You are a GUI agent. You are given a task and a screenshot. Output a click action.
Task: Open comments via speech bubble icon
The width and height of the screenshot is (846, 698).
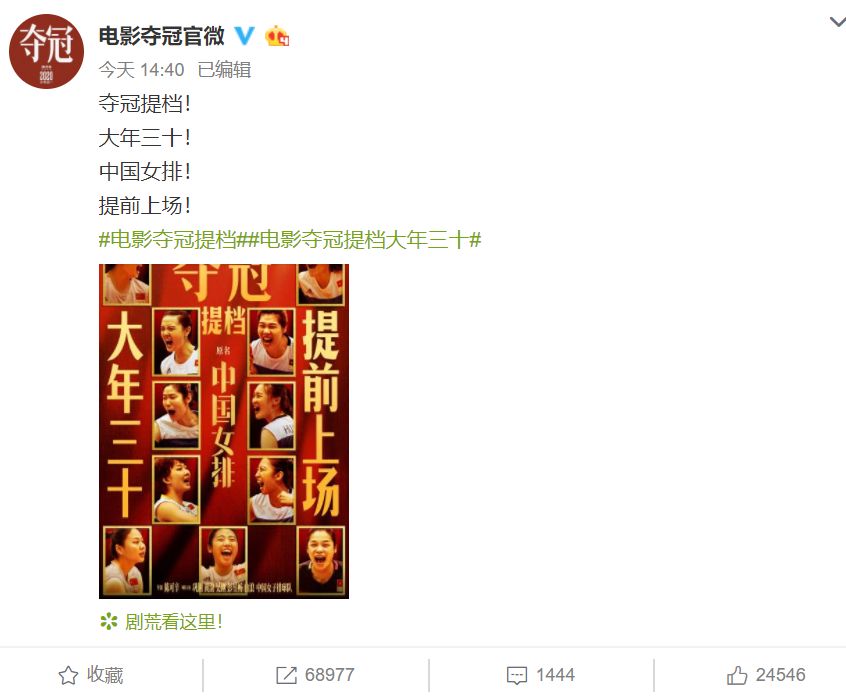click(x=516, y=675)
